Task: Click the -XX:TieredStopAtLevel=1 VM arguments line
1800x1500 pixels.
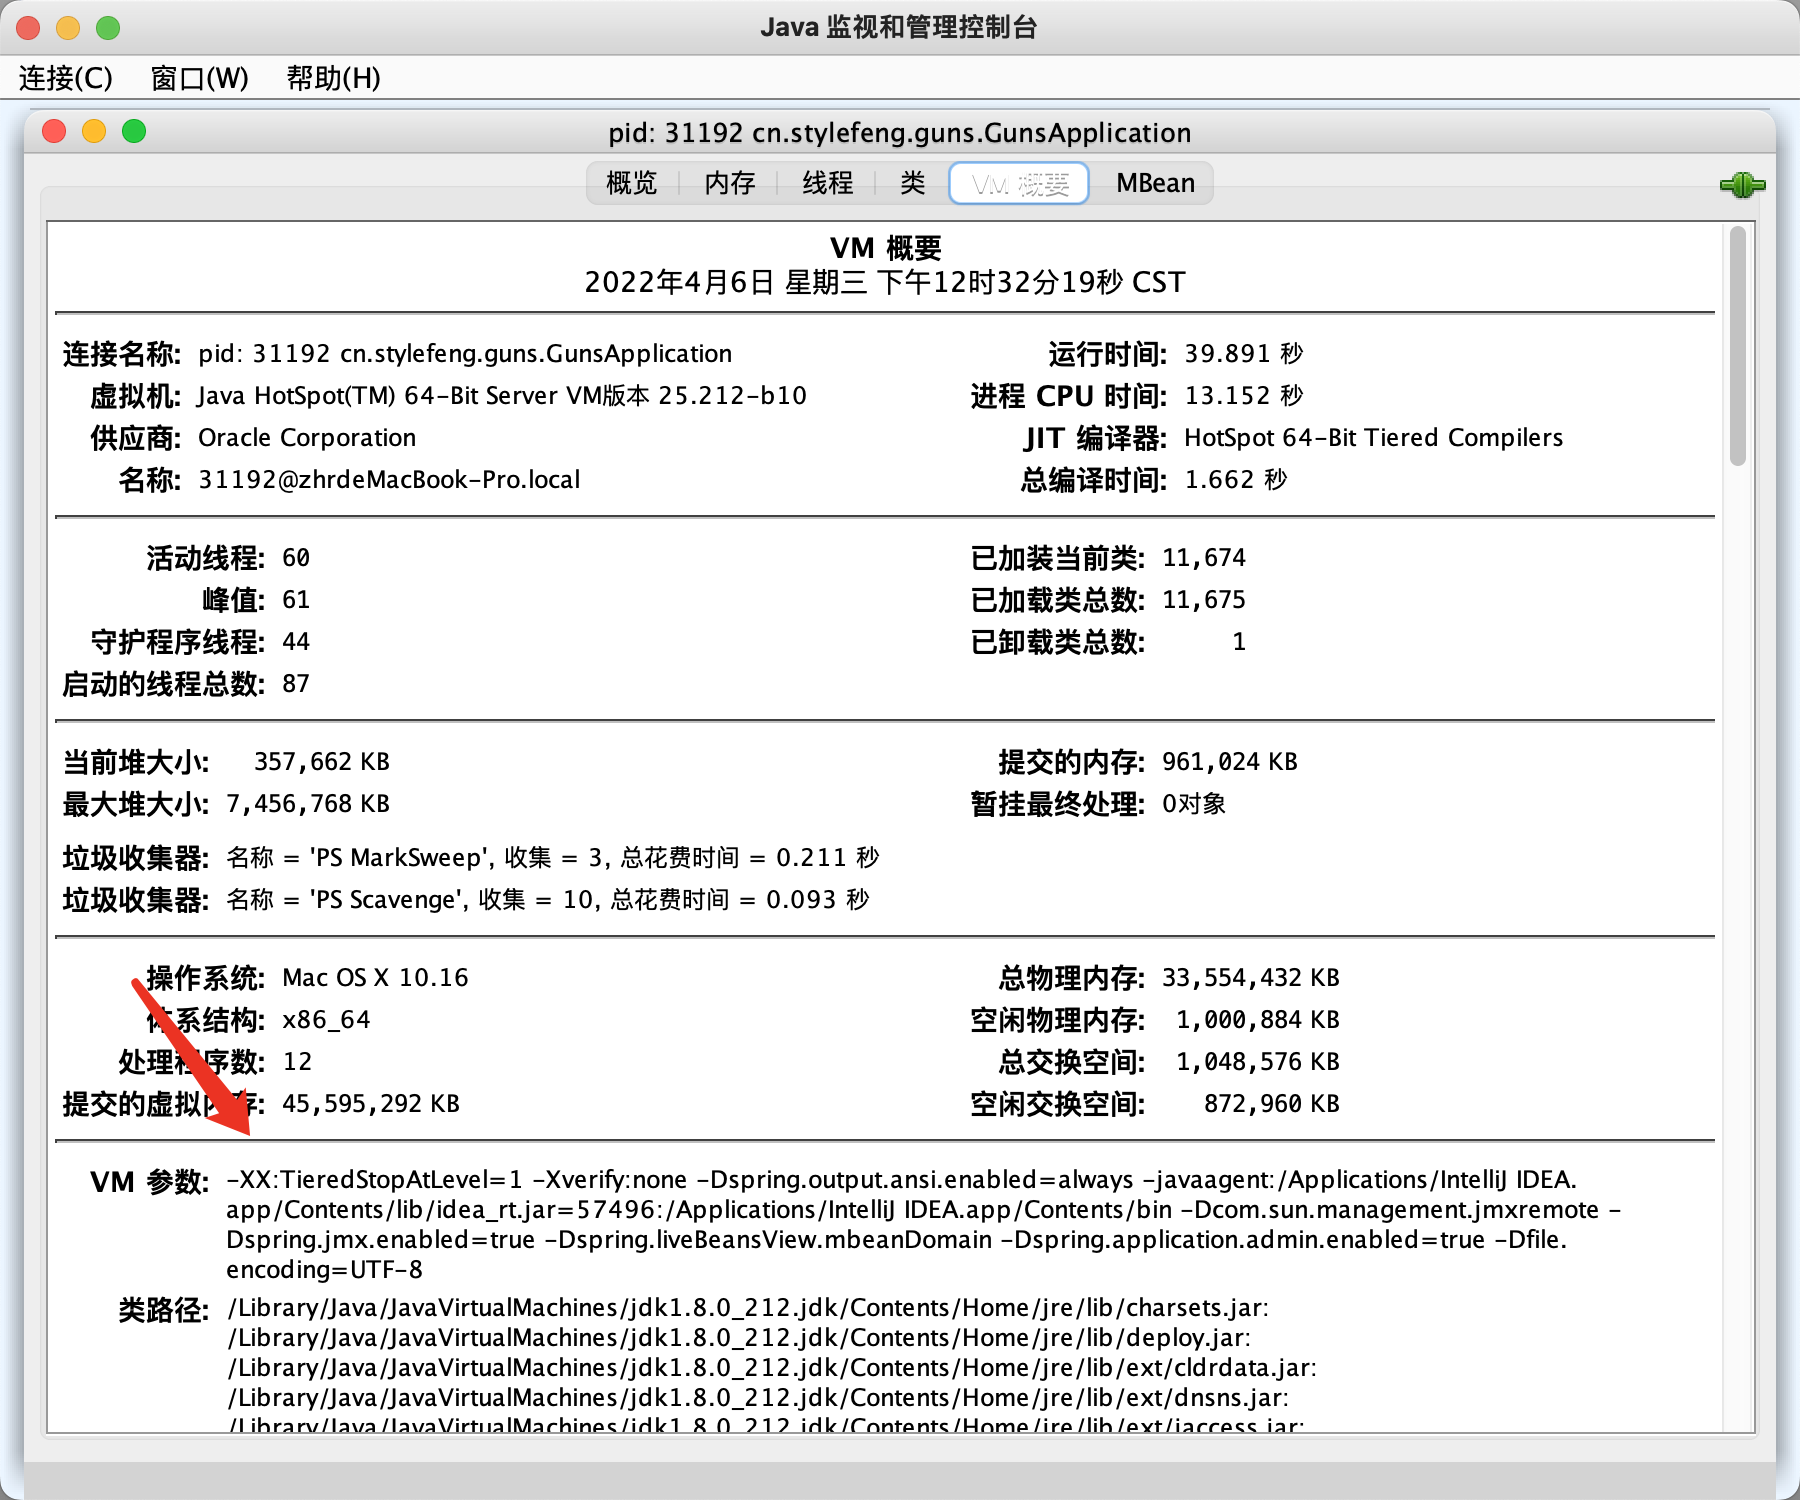Action: pos(902,1180)
